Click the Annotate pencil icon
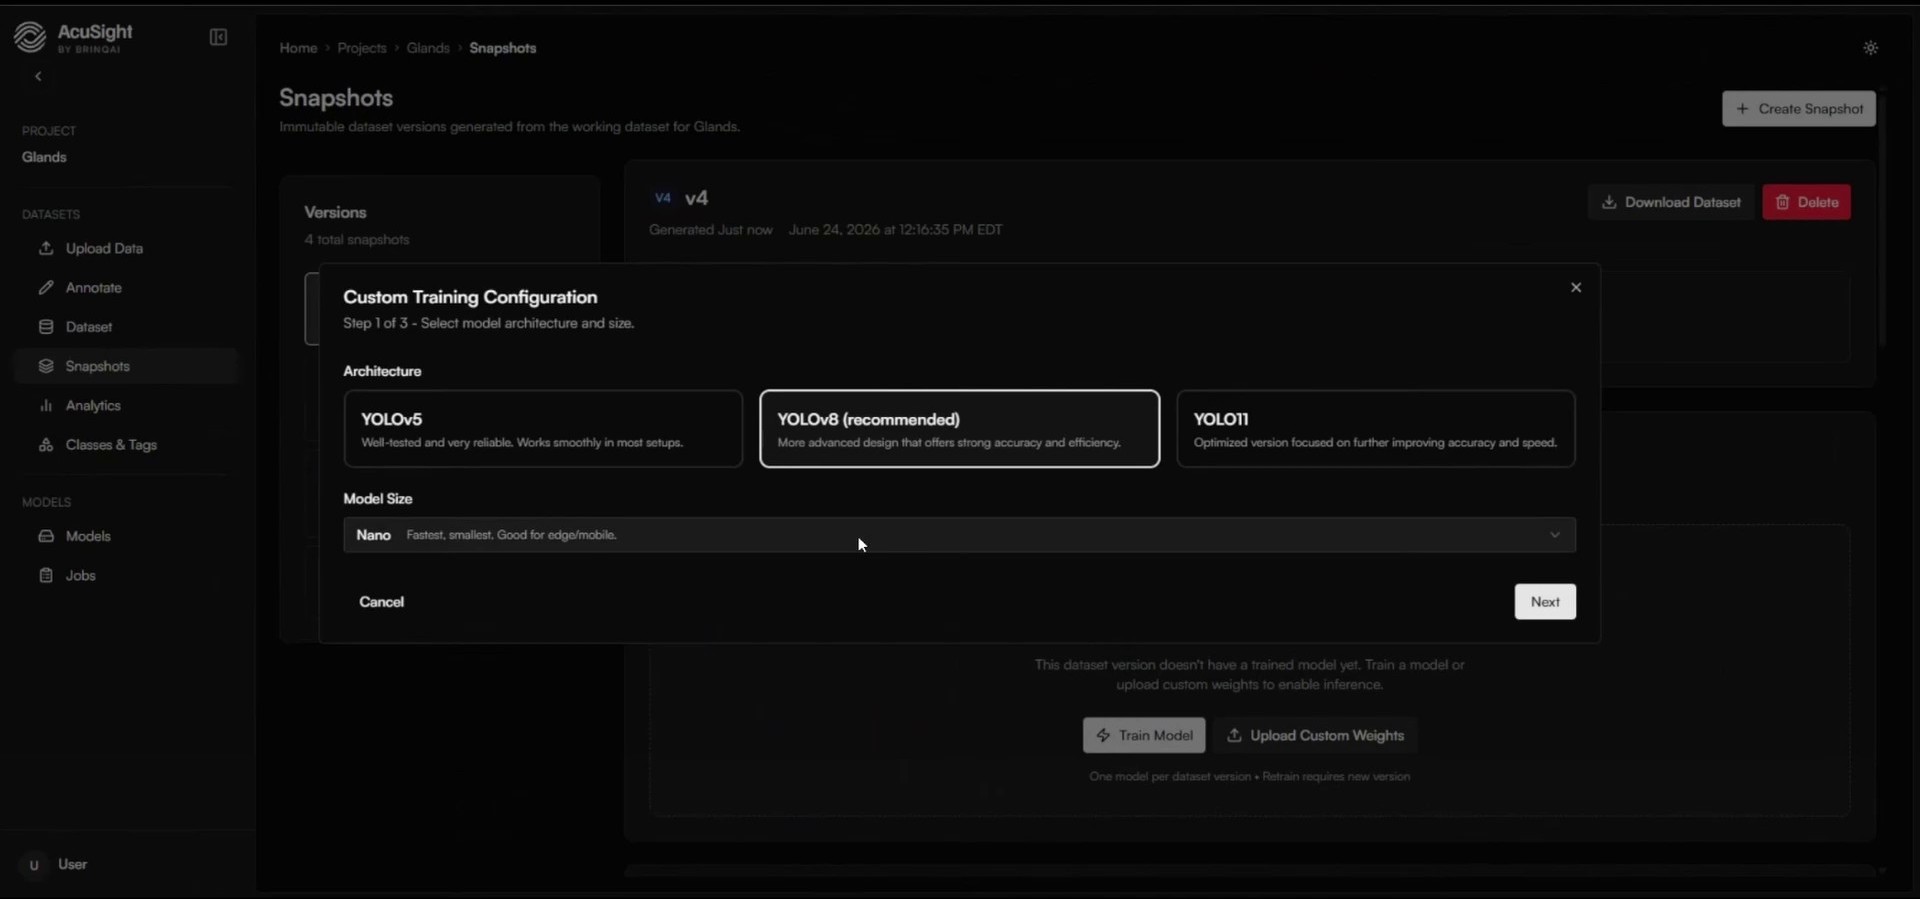This screenshot has height=899, width=1920. 46,287
